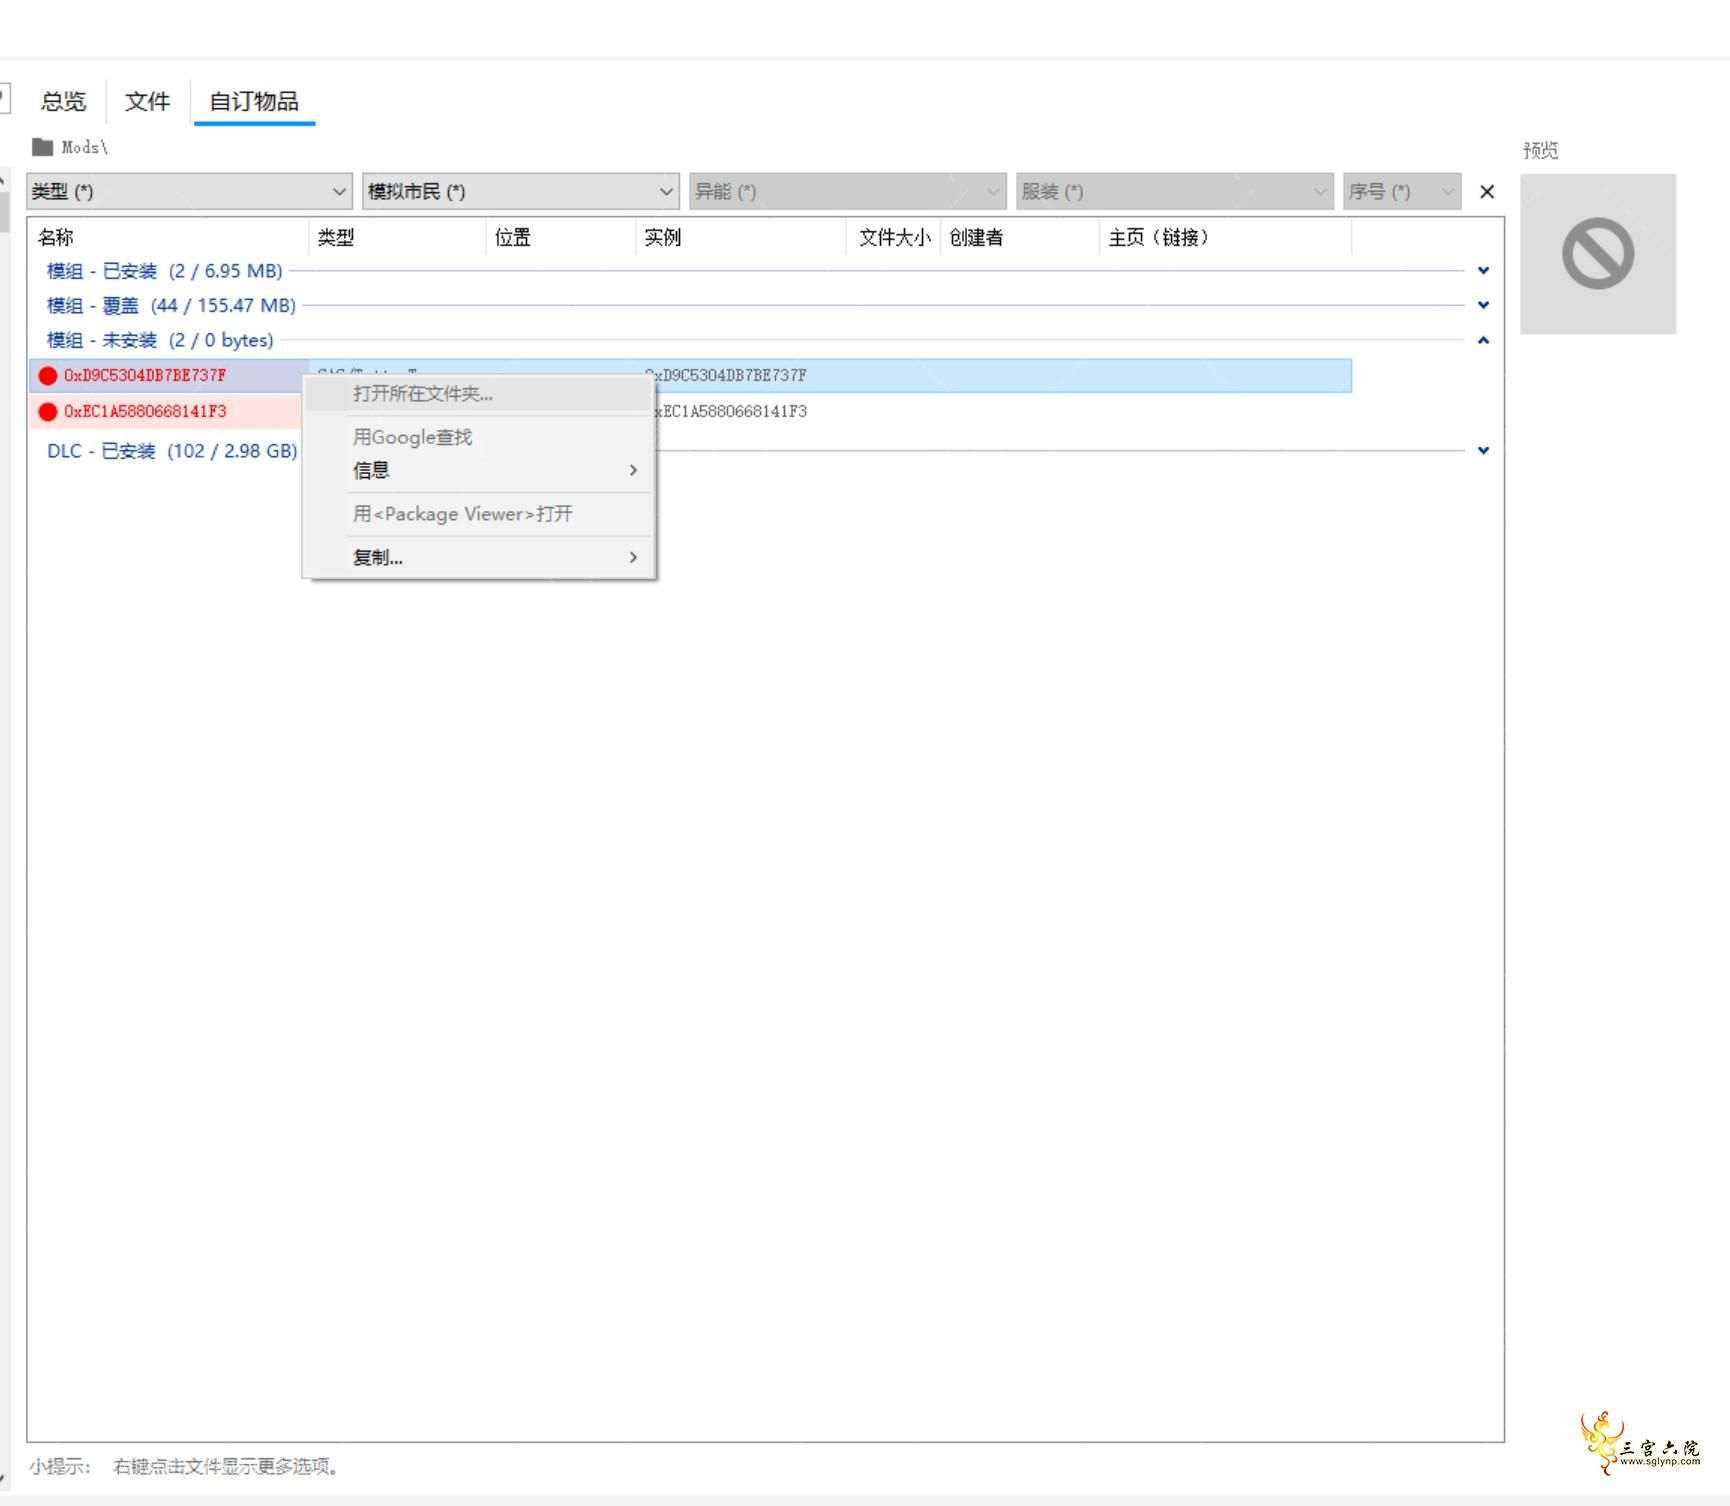Select the row 0xD9C5304DB7BE737F
The height and width of the screenshot is (1506, 1730).
[x=690, y=375]
